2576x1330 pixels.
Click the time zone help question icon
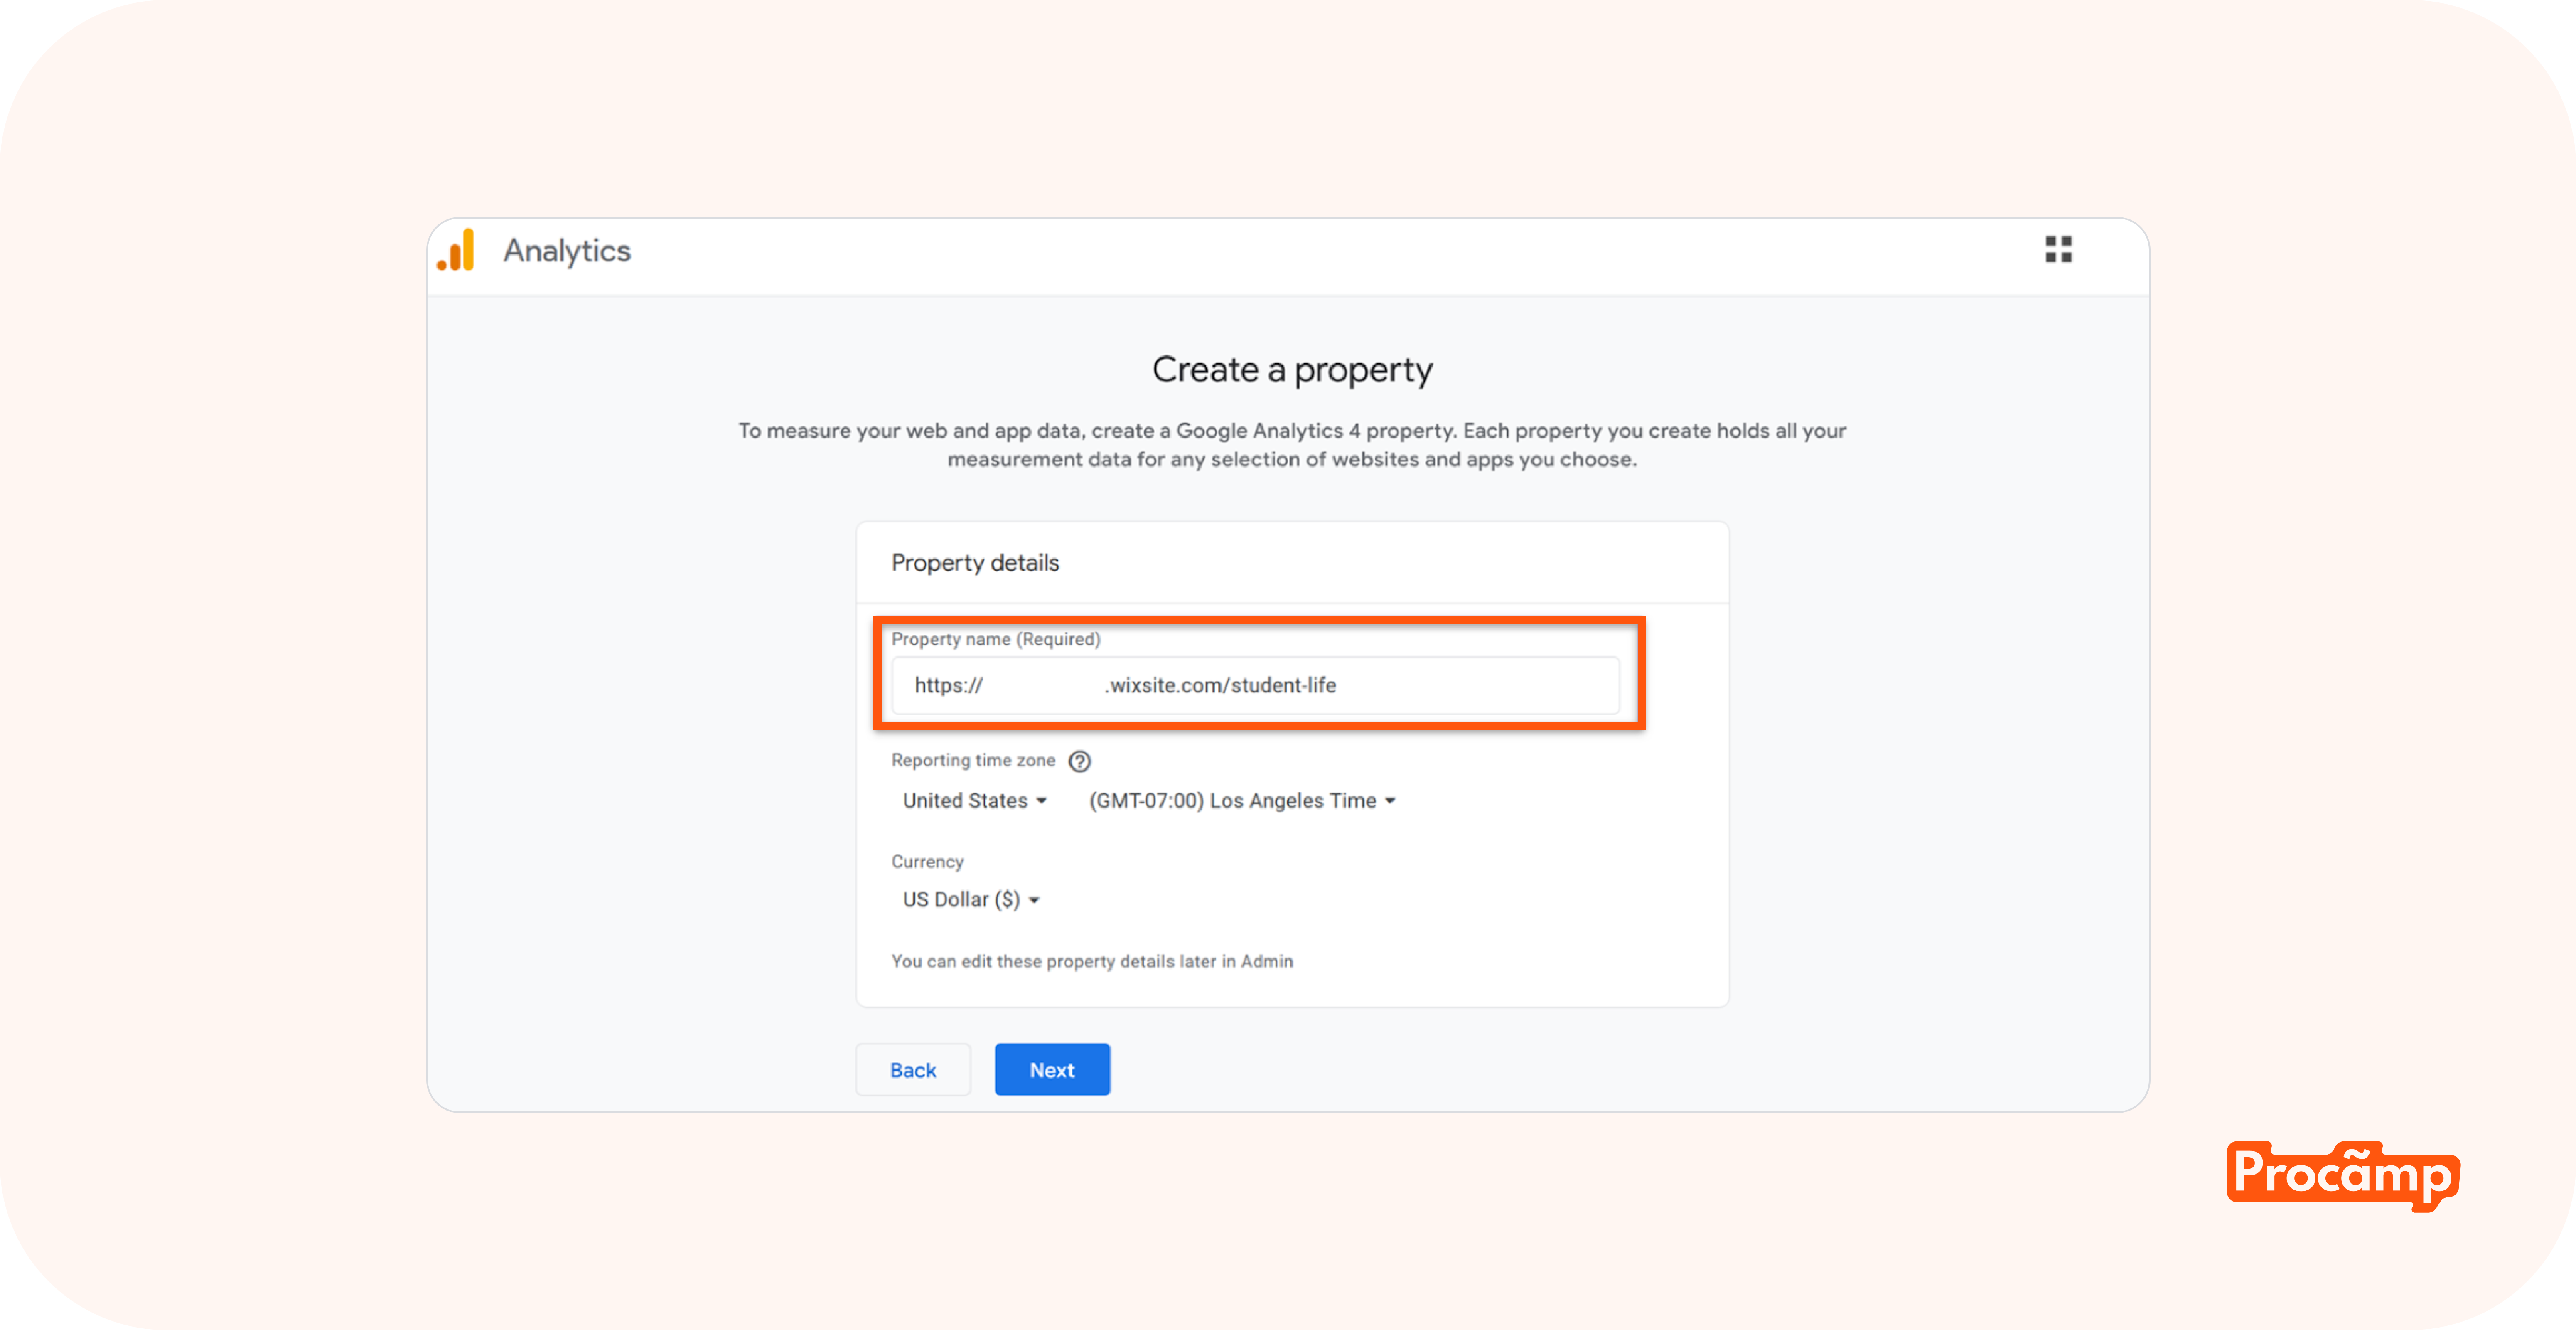coord(1079,761)
